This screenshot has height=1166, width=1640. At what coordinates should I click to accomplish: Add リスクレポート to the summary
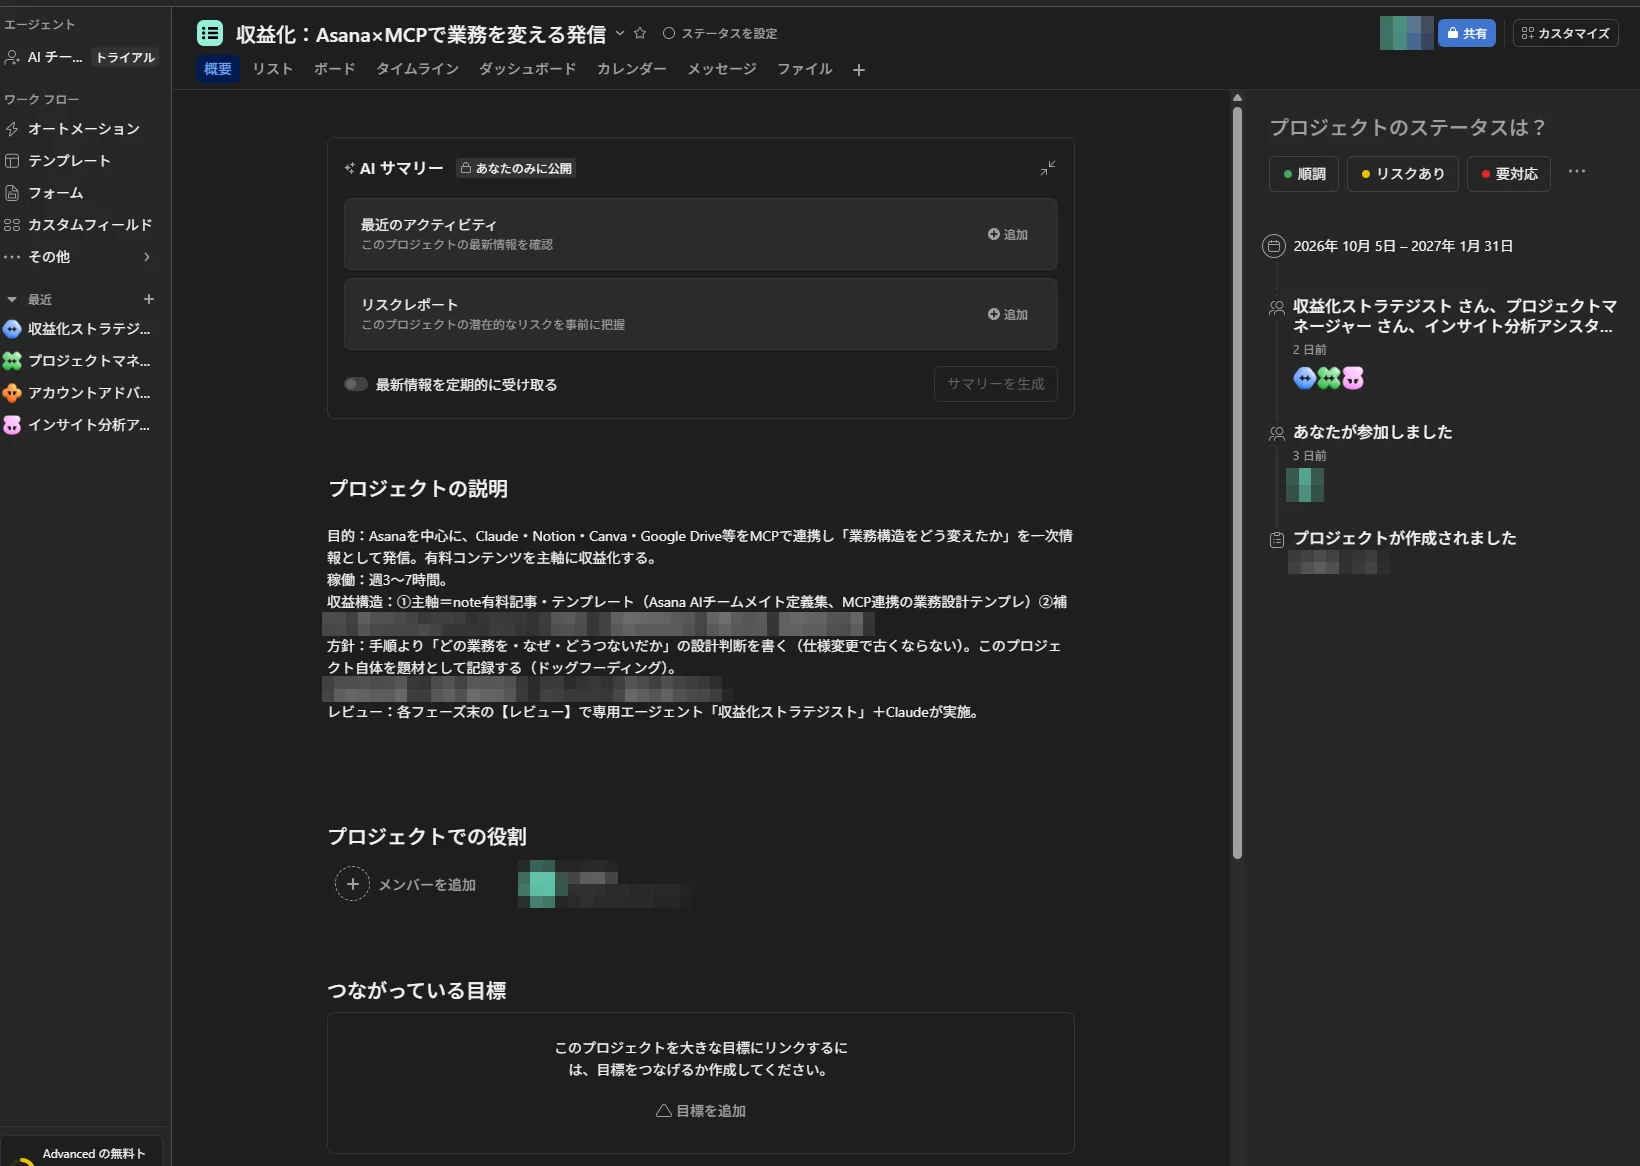pyautogui.click(x=1008, y=314)
